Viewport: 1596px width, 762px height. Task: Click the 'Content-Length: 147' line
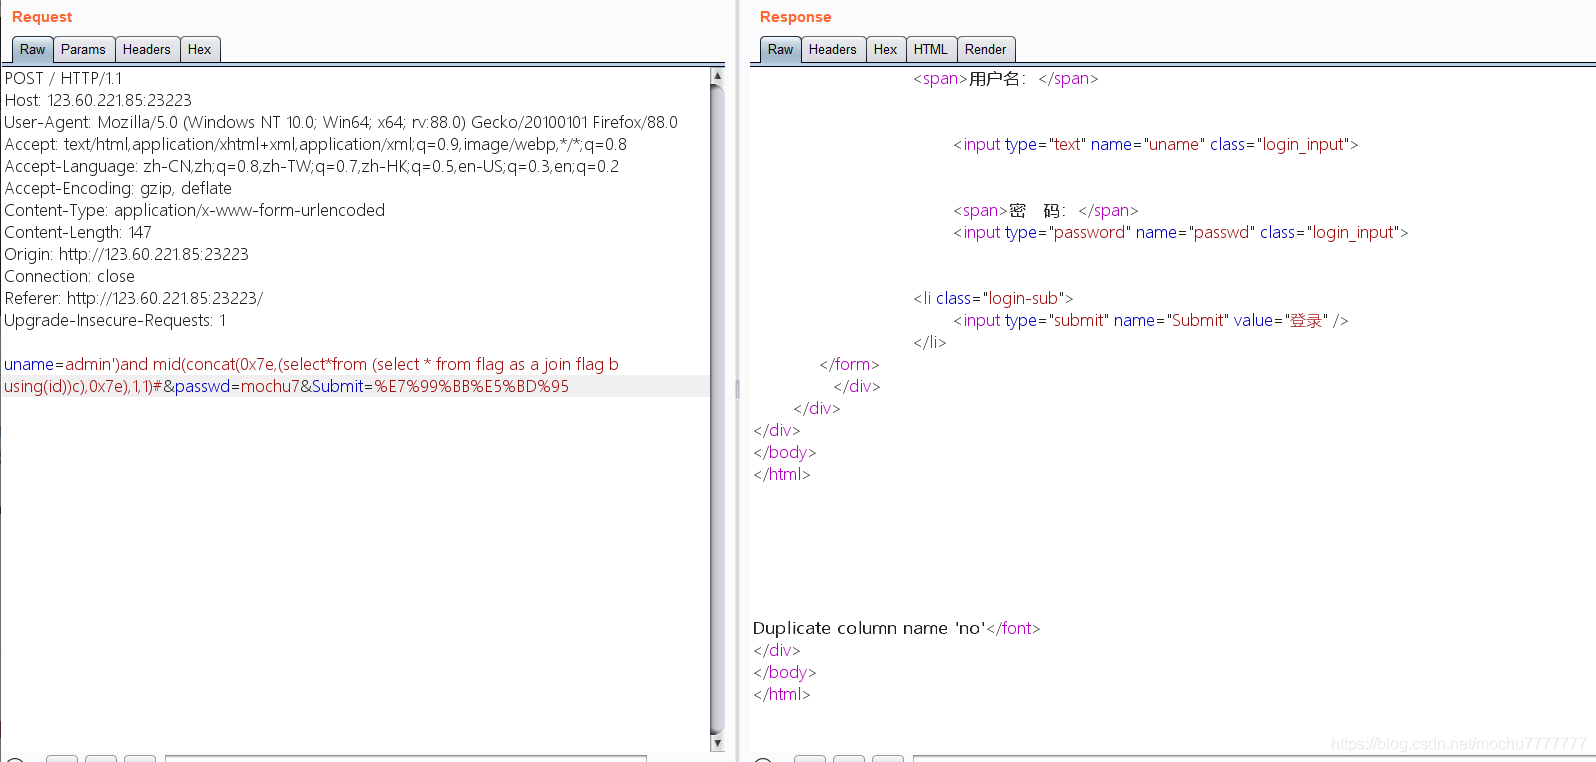78,232
